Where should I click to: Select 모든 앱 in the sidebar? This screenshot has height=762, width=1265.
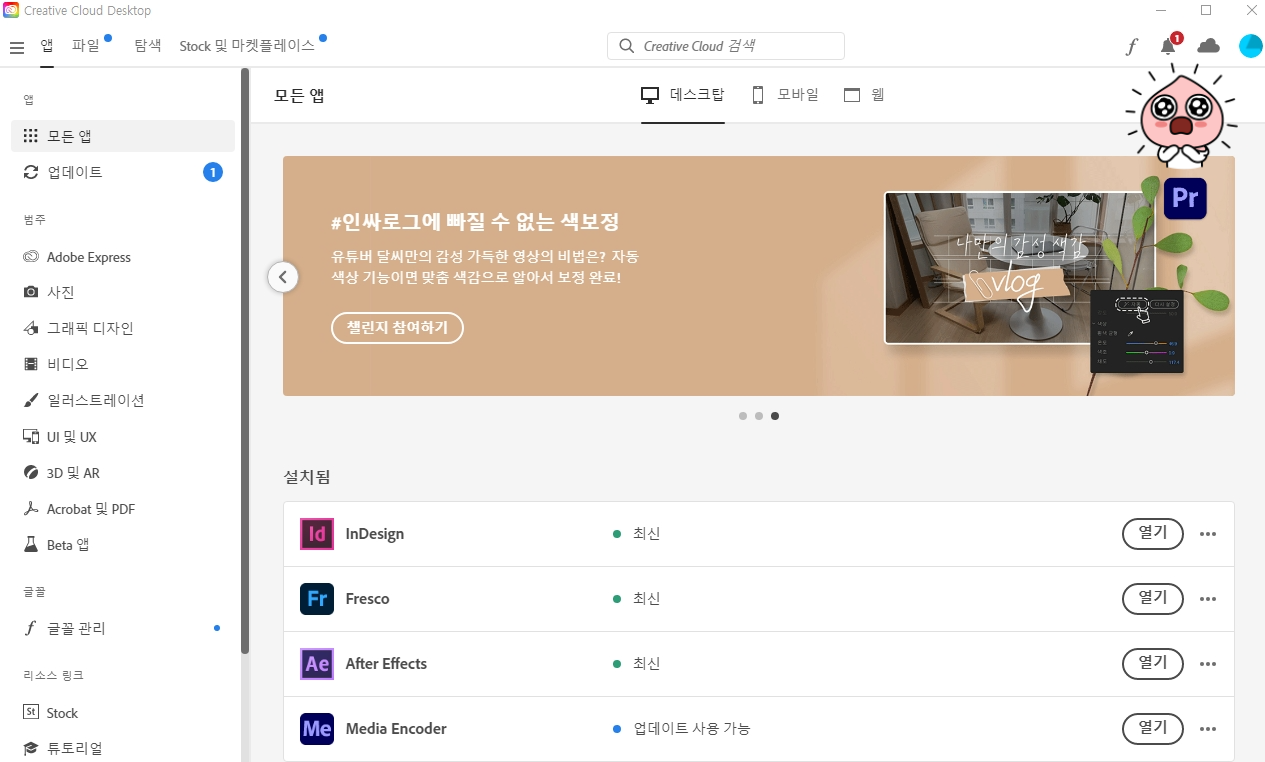click(123, 136)
